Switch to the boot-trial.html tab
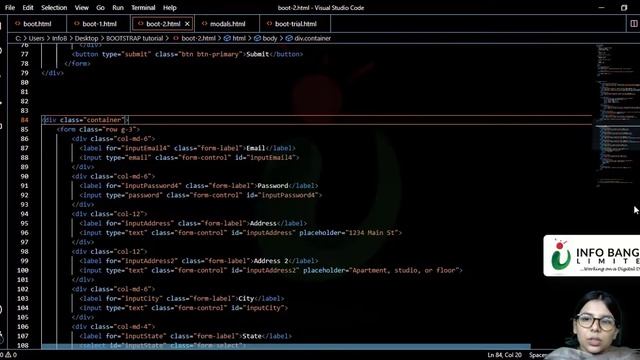 296,24
